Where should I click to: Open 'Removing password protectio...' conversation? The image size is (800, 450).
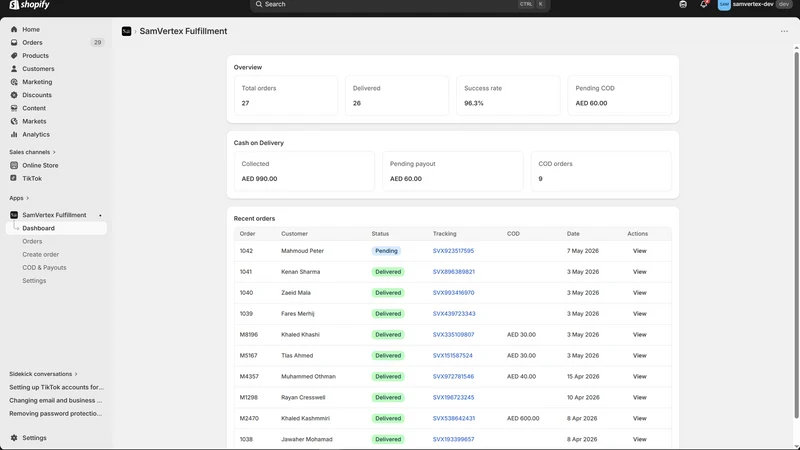56,414
